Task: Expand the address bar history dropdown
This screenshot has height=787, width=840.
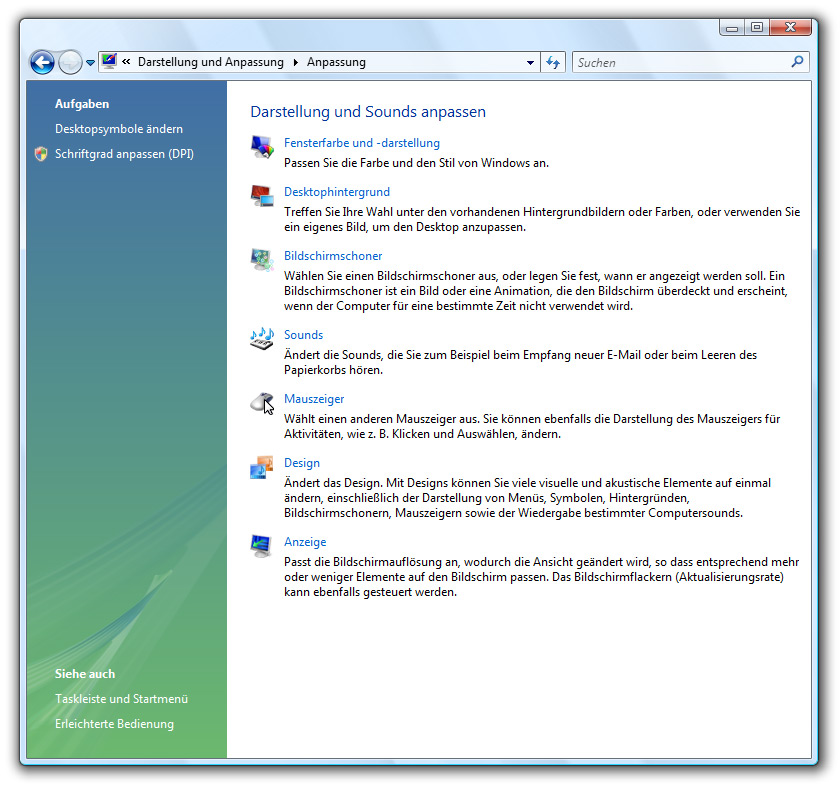Action: (x=531, y=63)
